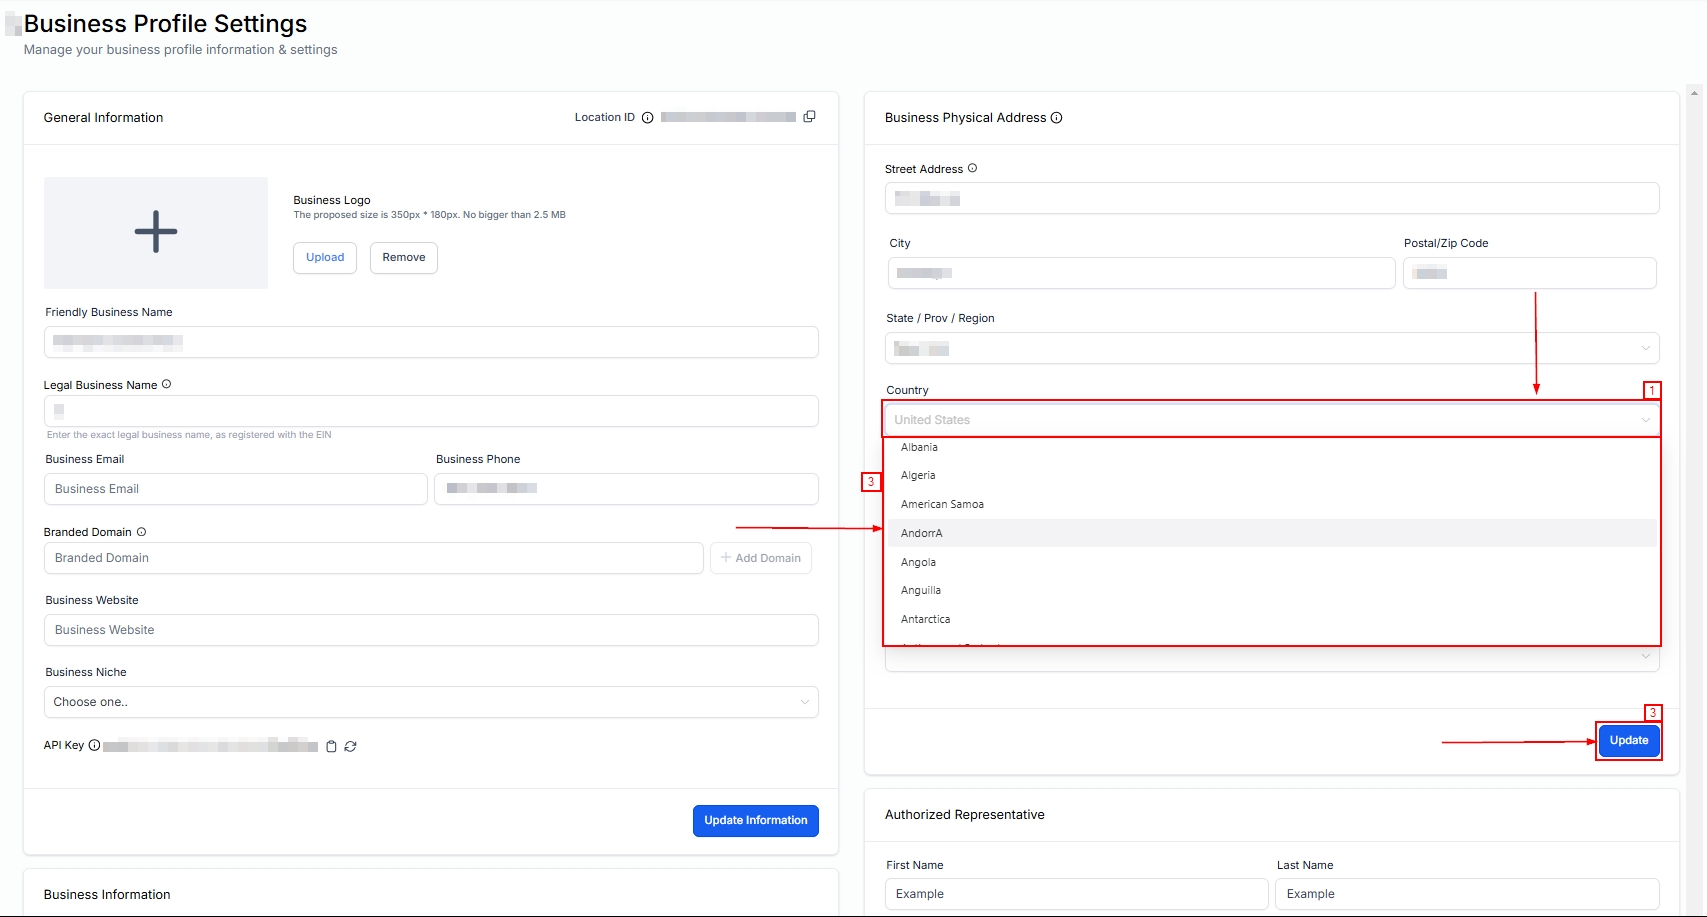Click the API Key info icon
This screenshot has height=917, width=1707.
(x=94, y=745)
